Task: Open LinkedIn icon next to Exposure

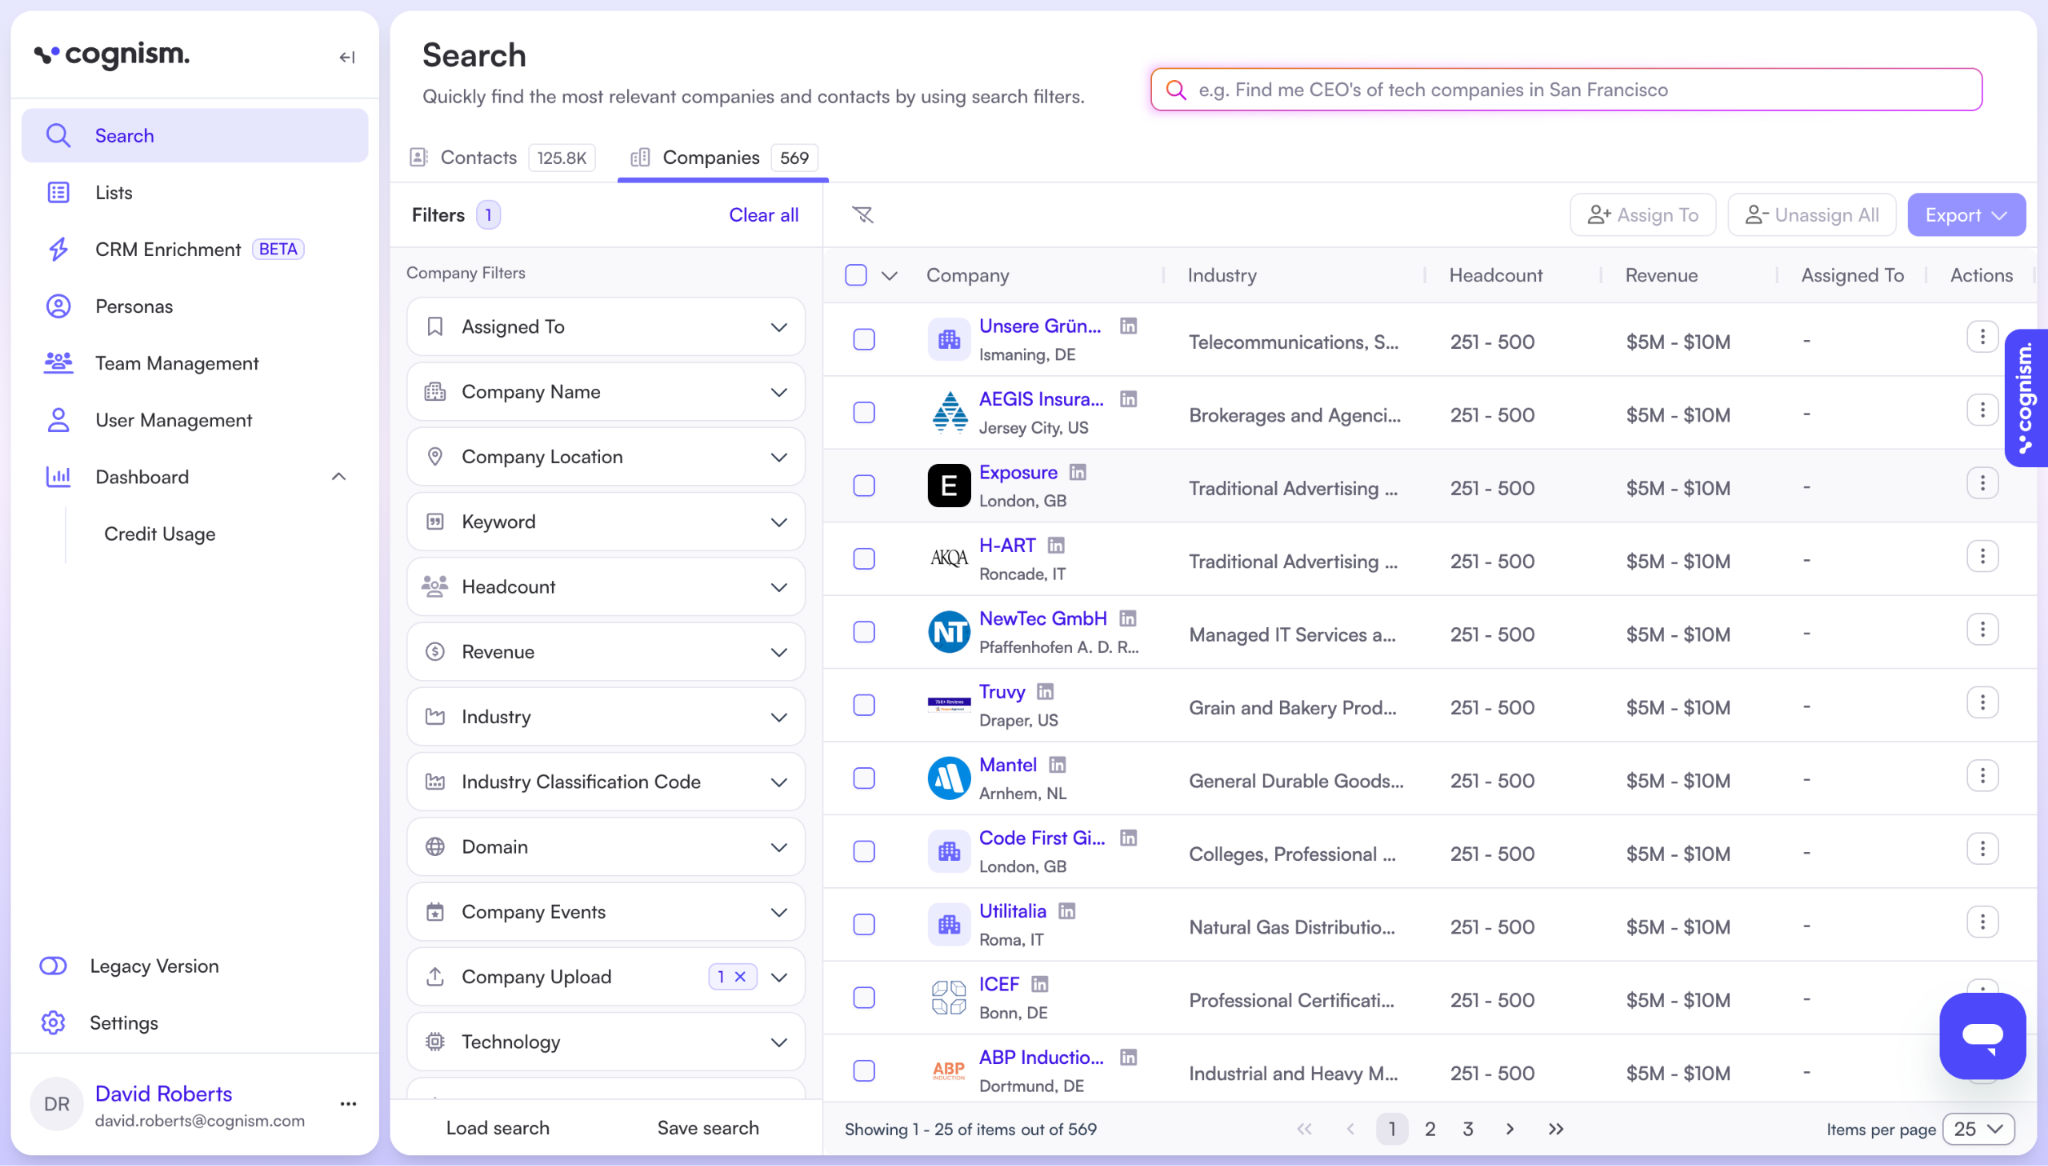Action: pos(1078,472)
